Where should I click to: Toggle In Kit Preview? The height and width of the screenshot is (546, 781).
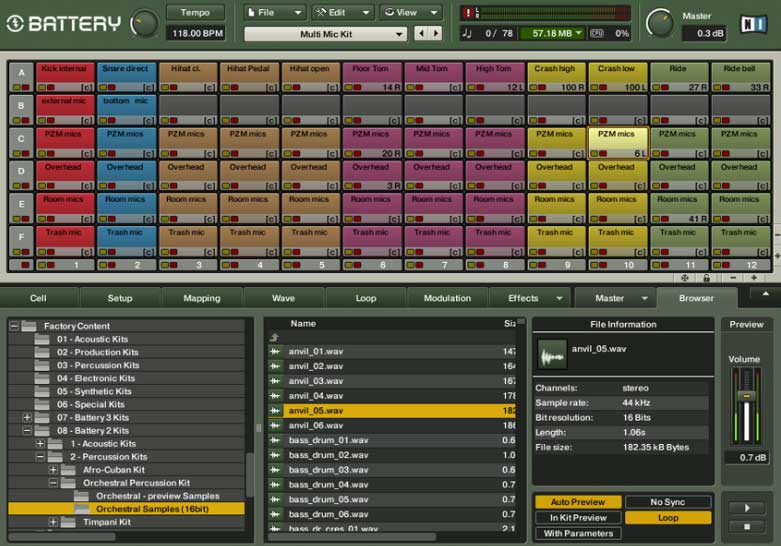578,518
